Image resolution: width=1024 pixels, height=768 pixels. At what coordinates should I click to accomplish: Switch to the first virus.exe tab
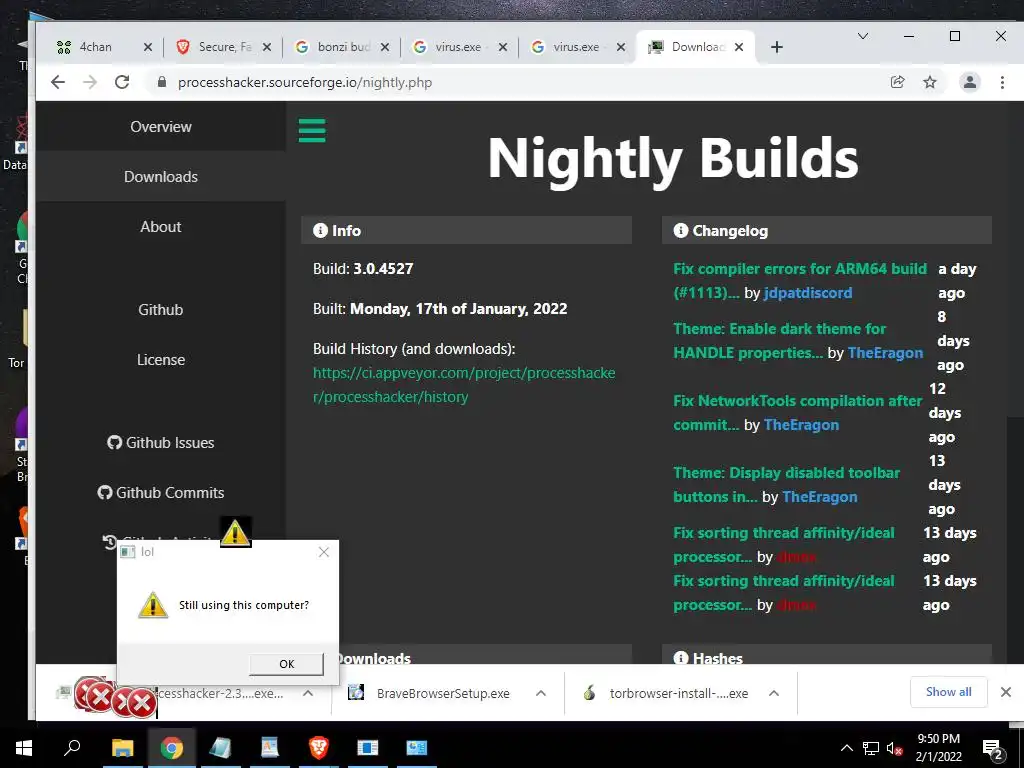click(x=458, y=47)
